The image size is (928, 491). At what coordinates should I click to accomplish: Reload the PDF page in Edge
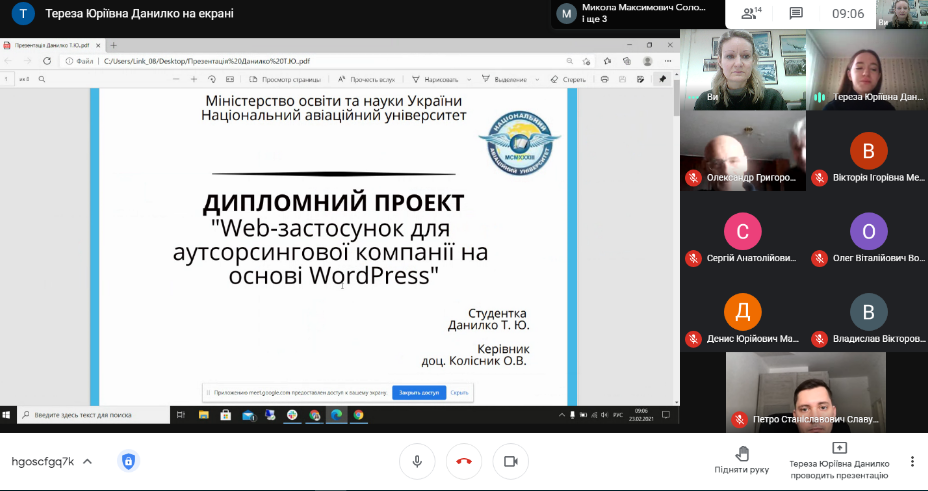[47, 61]
